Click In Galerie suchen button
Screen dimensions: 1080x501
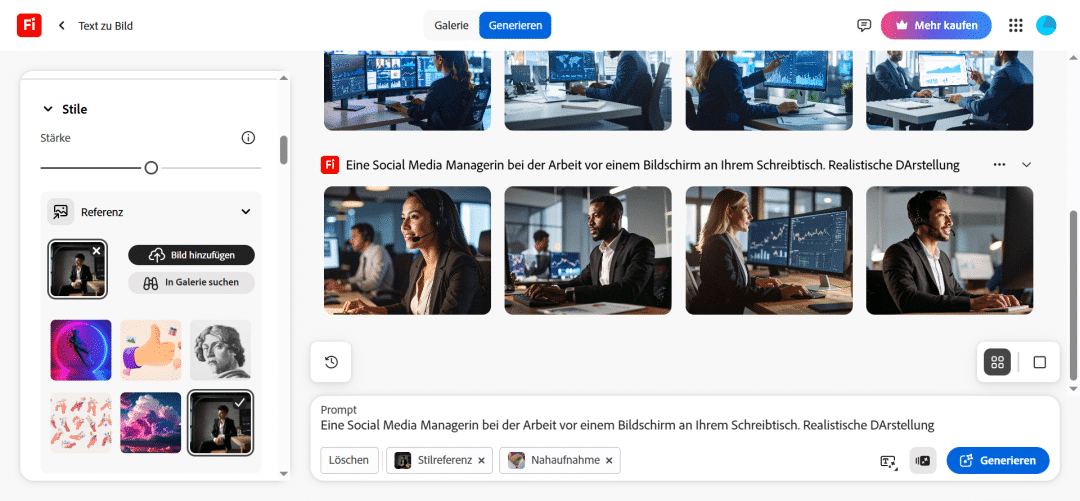[x=191, y=283]
